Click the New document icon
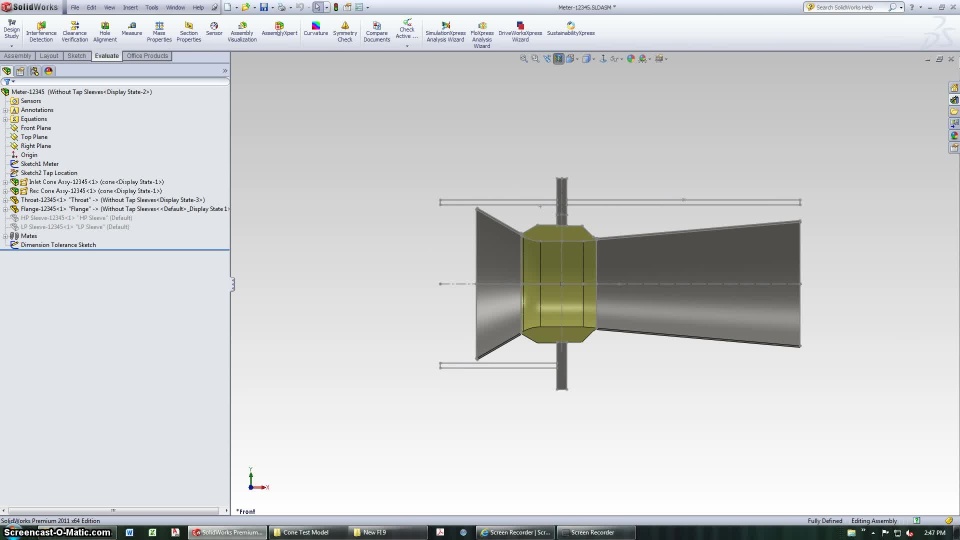The image size is (960, 540). (228, 7)
